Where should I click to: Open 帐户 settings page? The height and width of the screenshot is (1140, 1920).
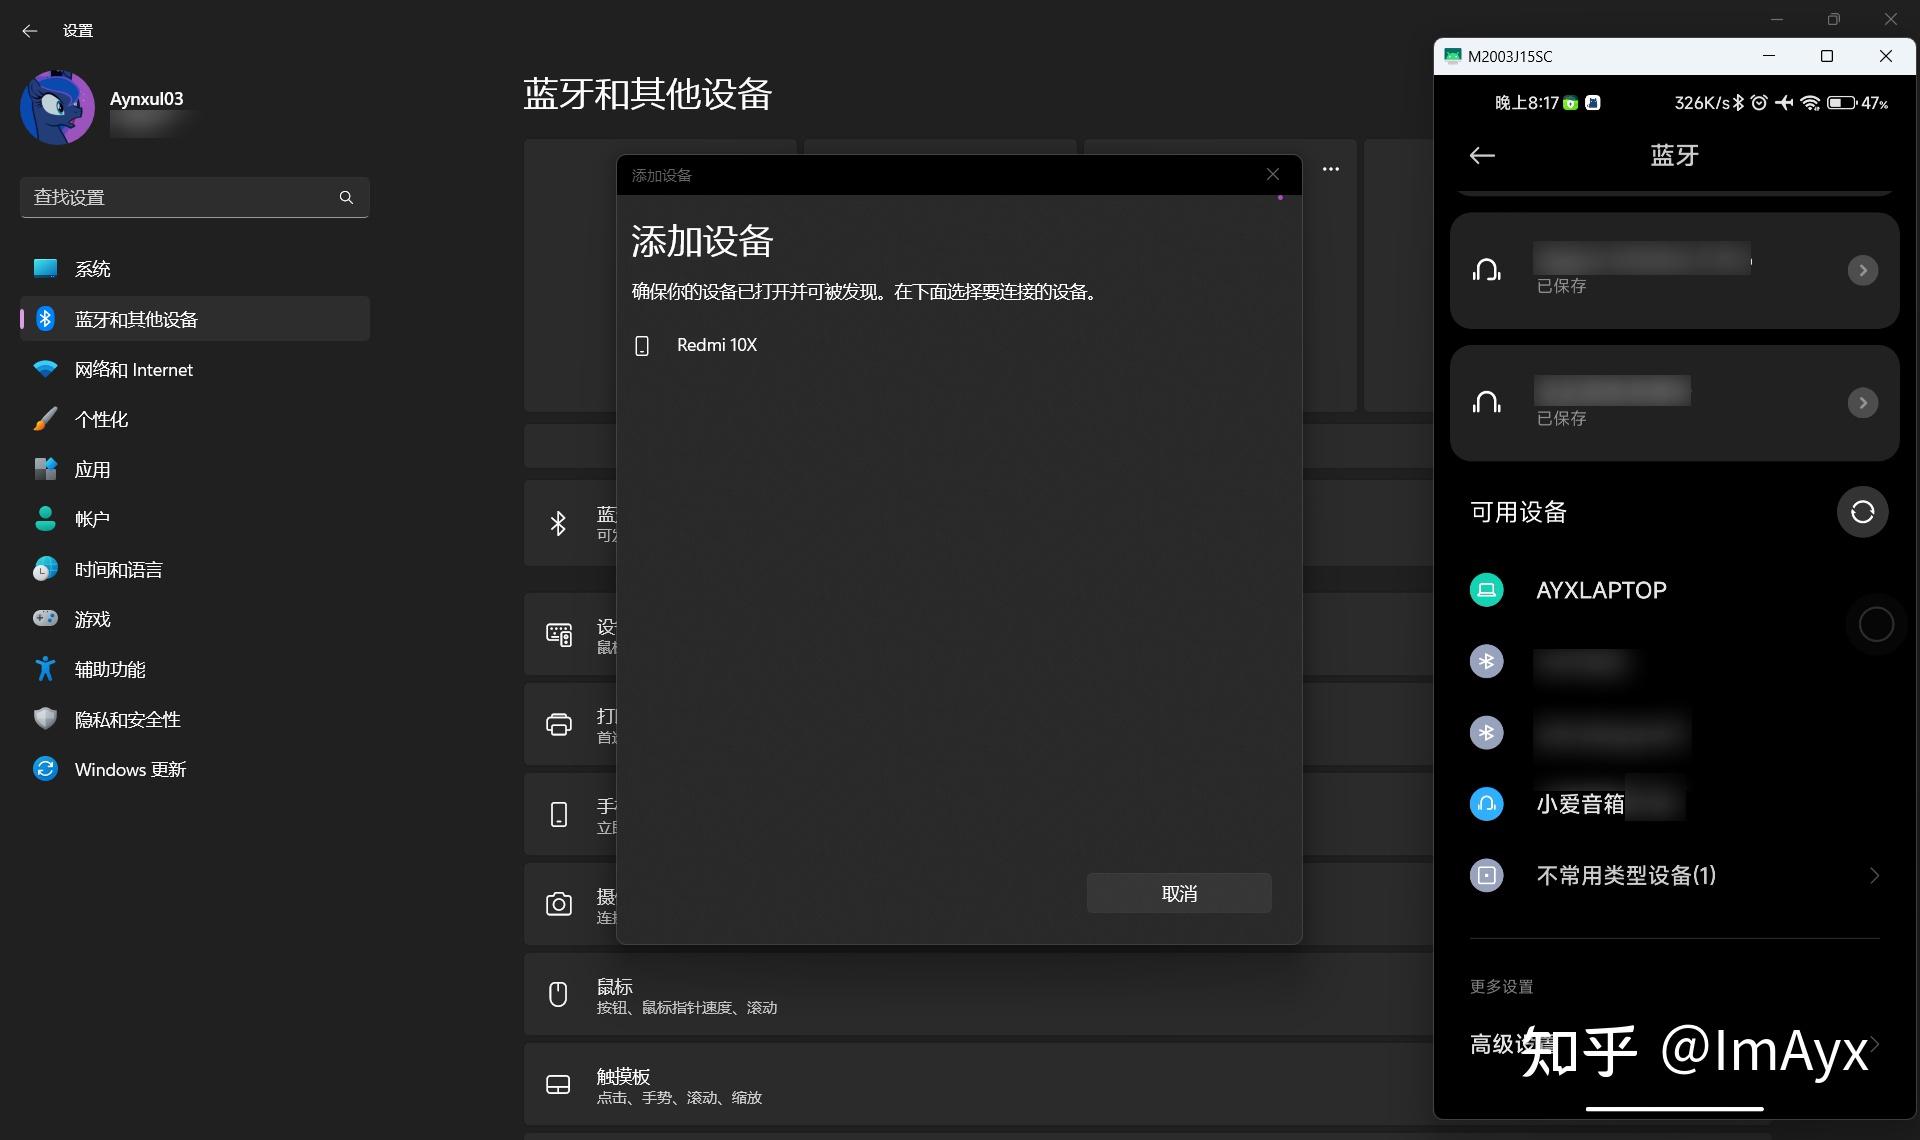pos(195,519)
